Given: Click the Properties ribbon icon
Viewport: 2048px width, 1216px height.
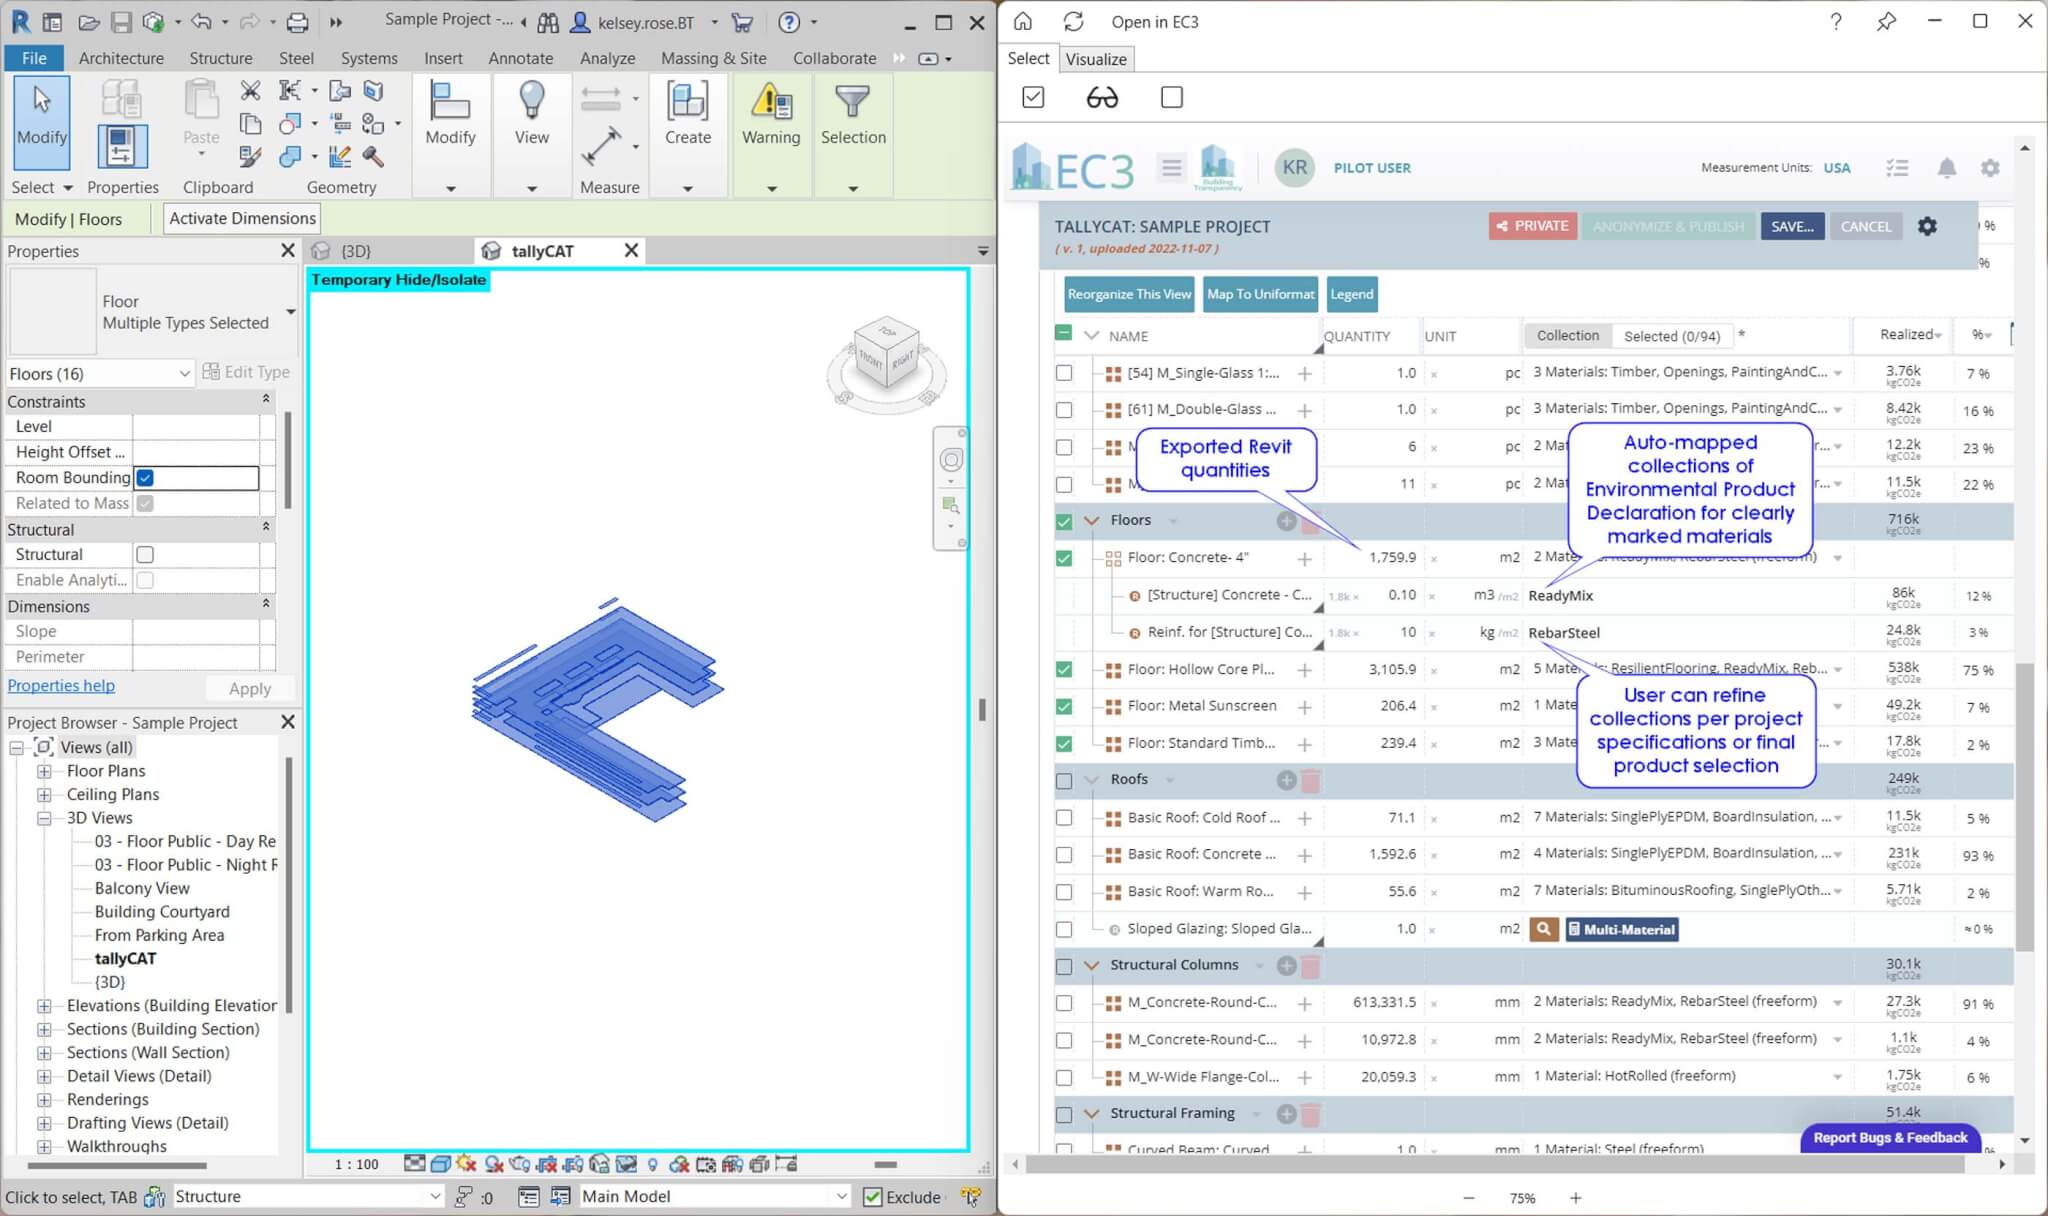Looking at the screenshot, I should 122,147.
